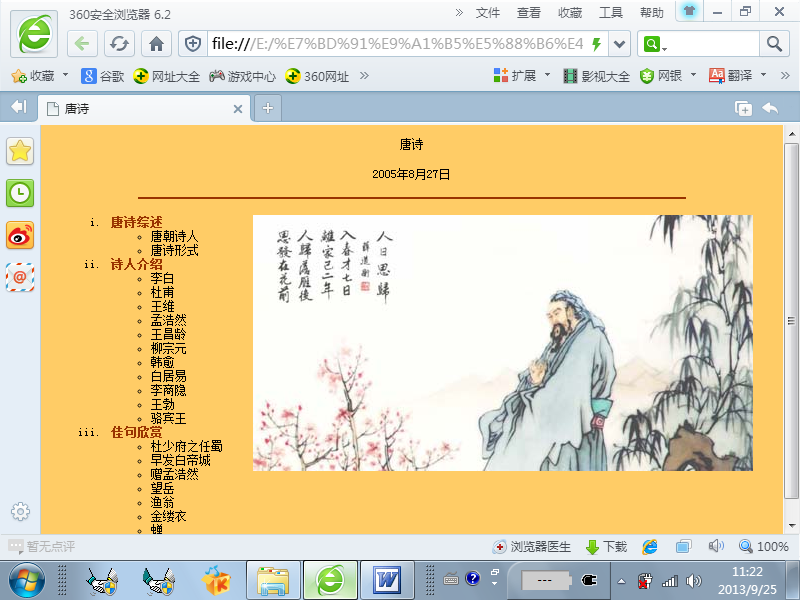Toggle the sidebar using the top-left arrow icon
The height and width of the screenshot is (600, 800).
point(18,108)
